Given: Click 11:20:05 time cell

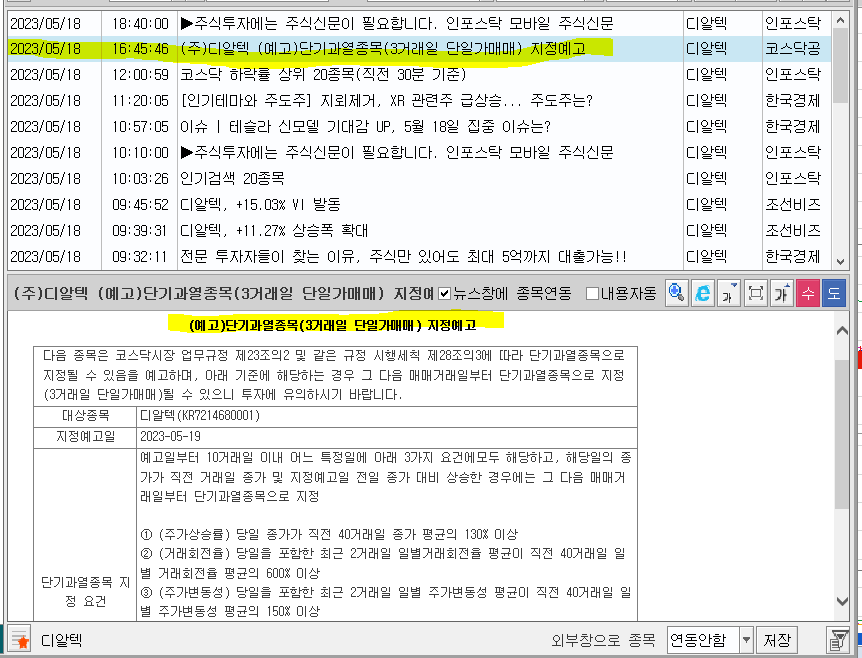Looking at the screenshot, I should pos(140,101).
